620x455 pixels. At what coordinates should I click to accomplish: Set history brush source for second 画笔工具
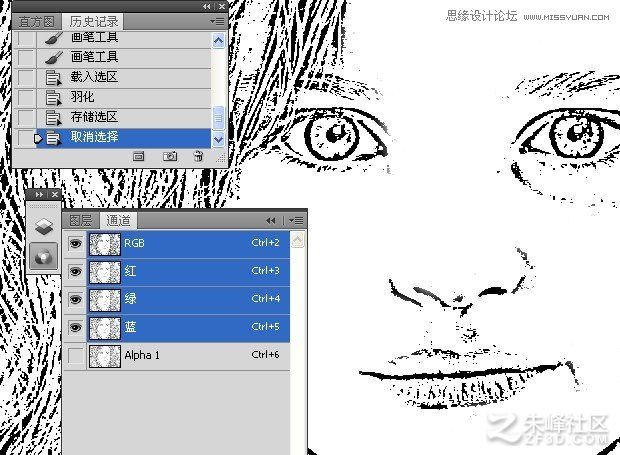coord(26,58)
